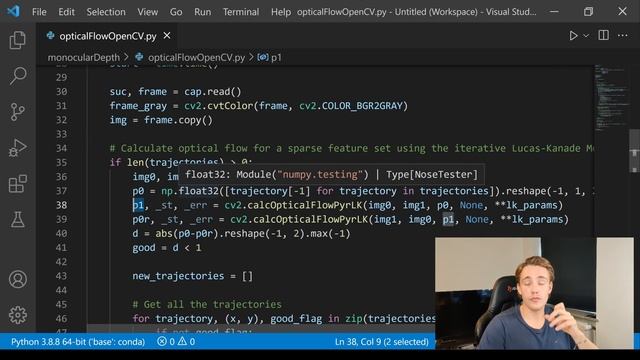Open the File menu

pos(39,12)
